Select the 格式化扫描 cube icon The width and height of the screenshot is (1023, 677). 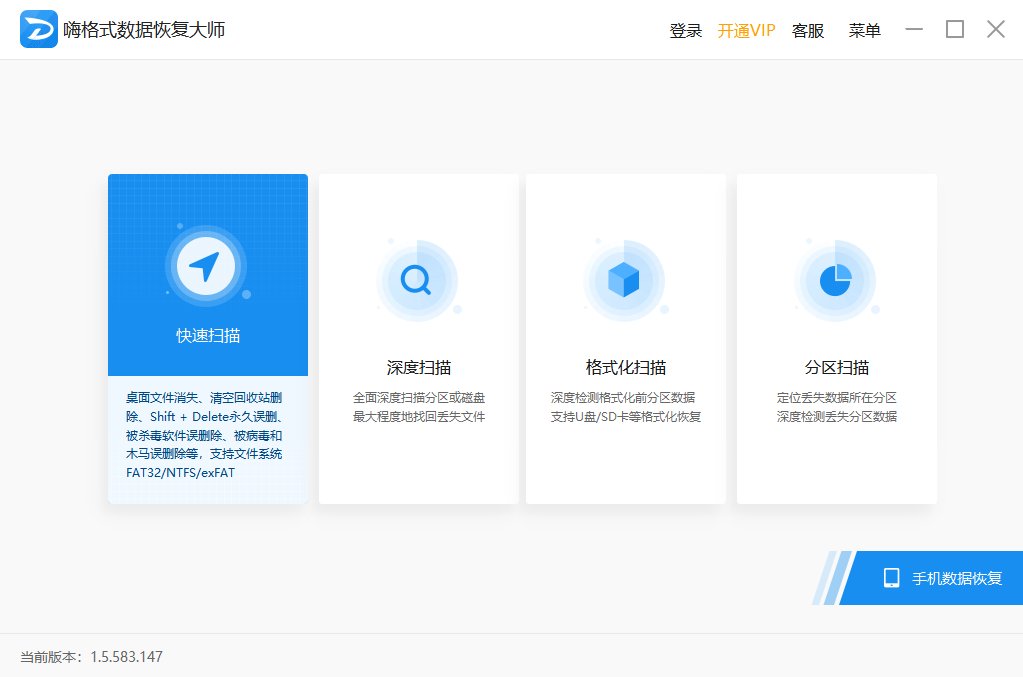625,281
